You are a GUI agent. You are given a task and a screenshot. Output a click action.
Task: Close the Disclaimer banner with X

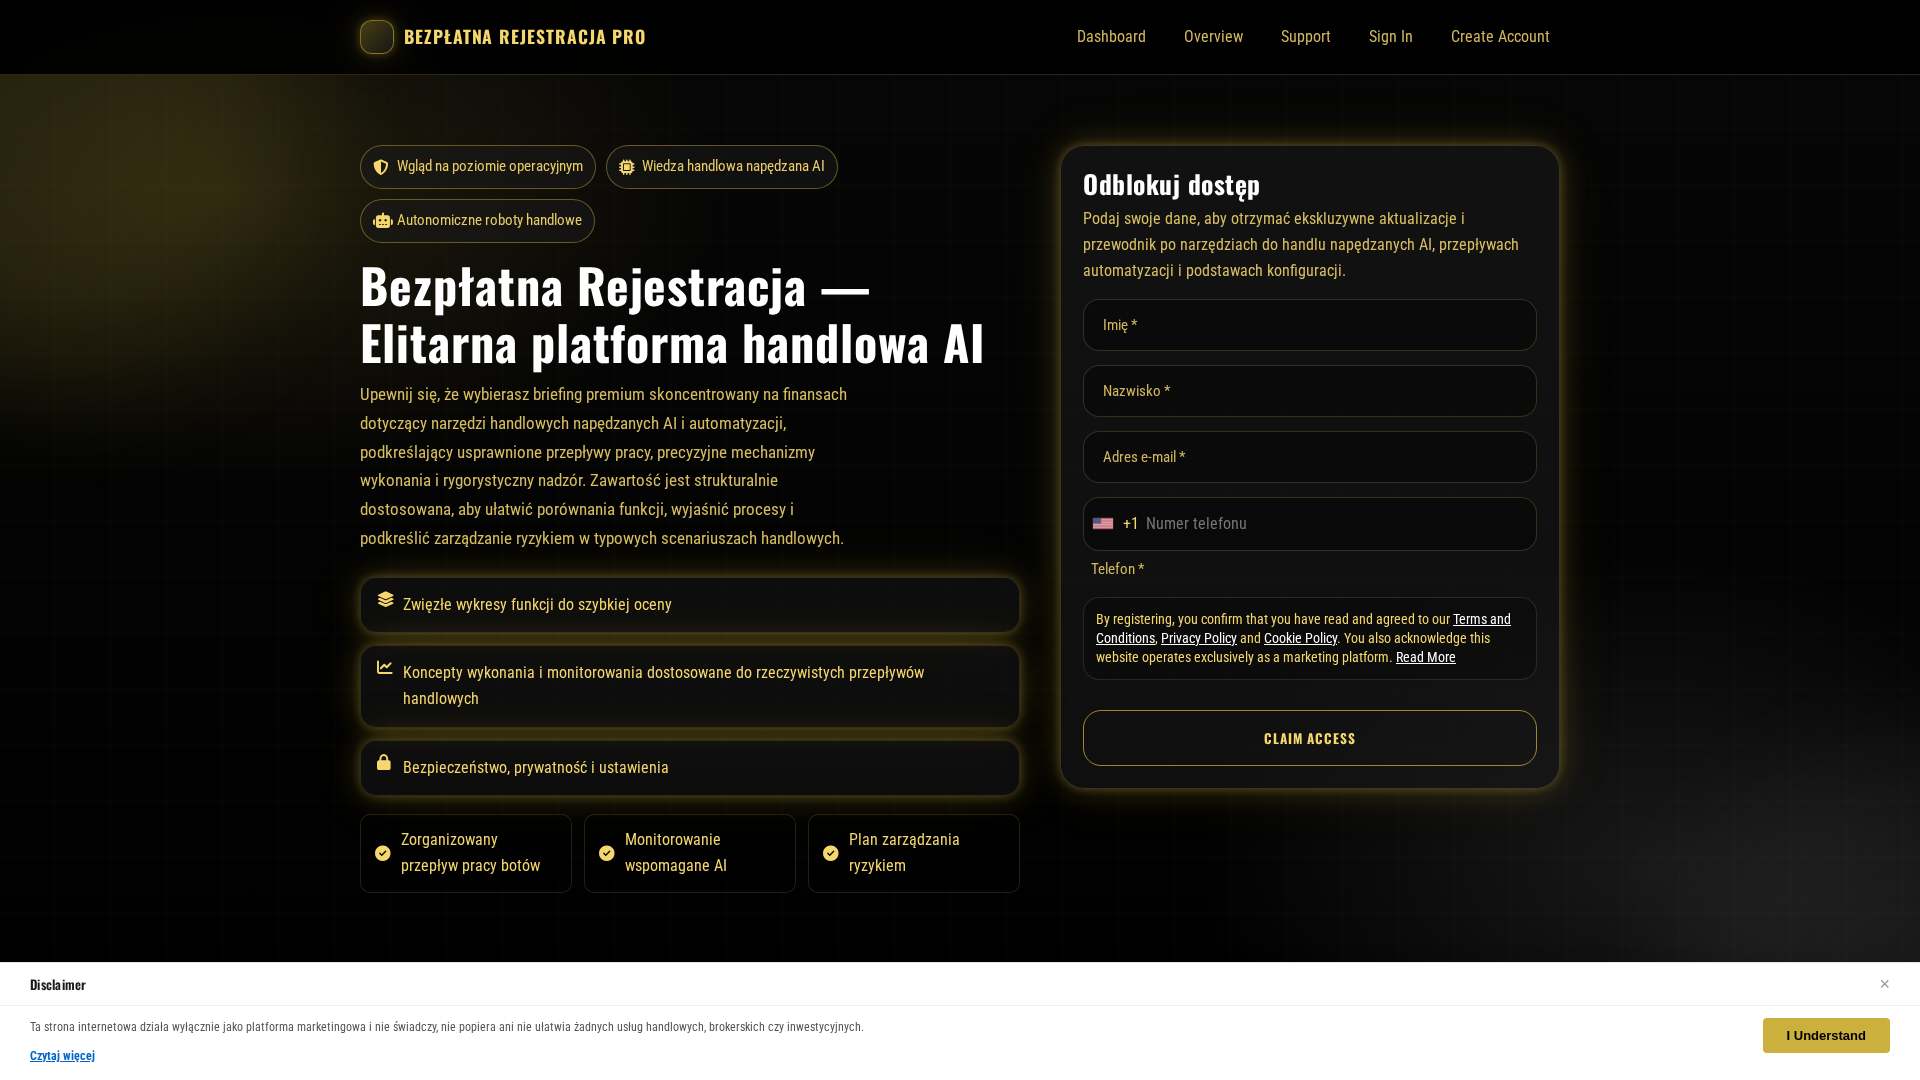pyautogui.click(x=1885, y=984)
